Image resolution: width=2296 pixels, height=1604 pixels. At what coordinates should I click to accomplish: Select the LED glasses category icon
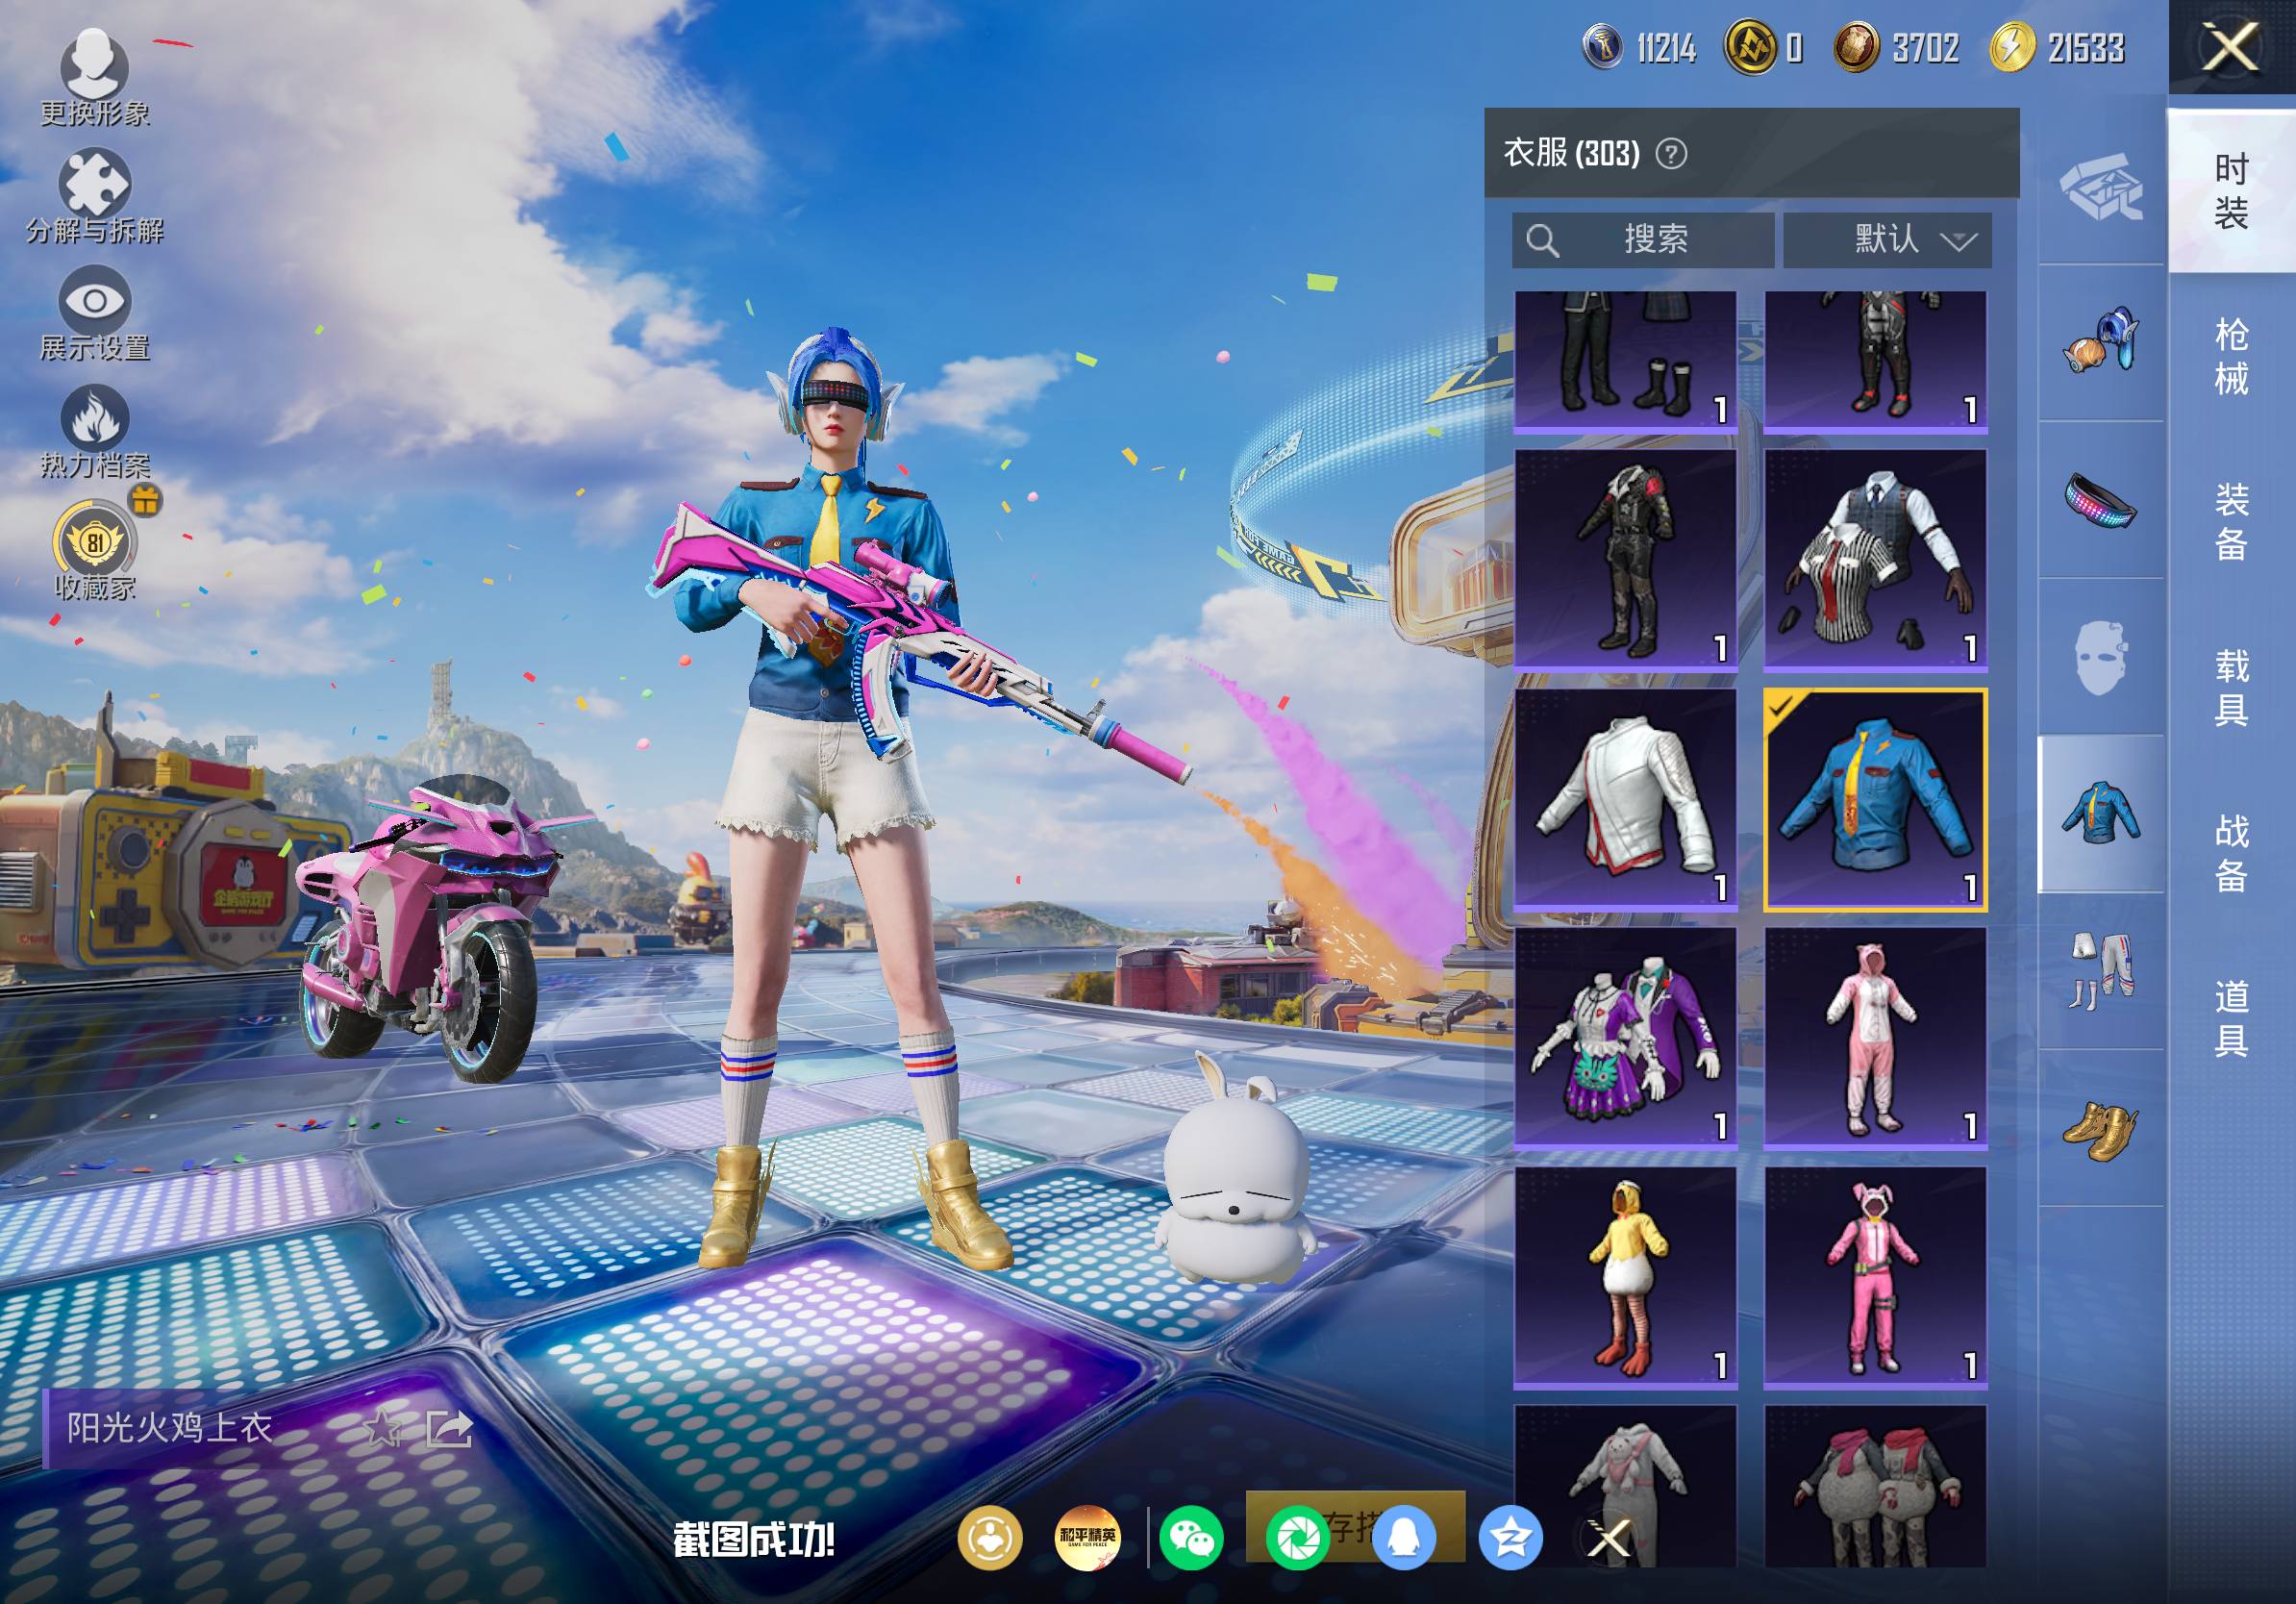click(2101, 500)
